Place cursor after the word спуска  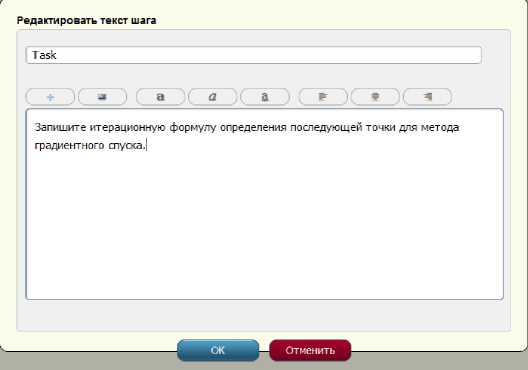tap(146, 145)
